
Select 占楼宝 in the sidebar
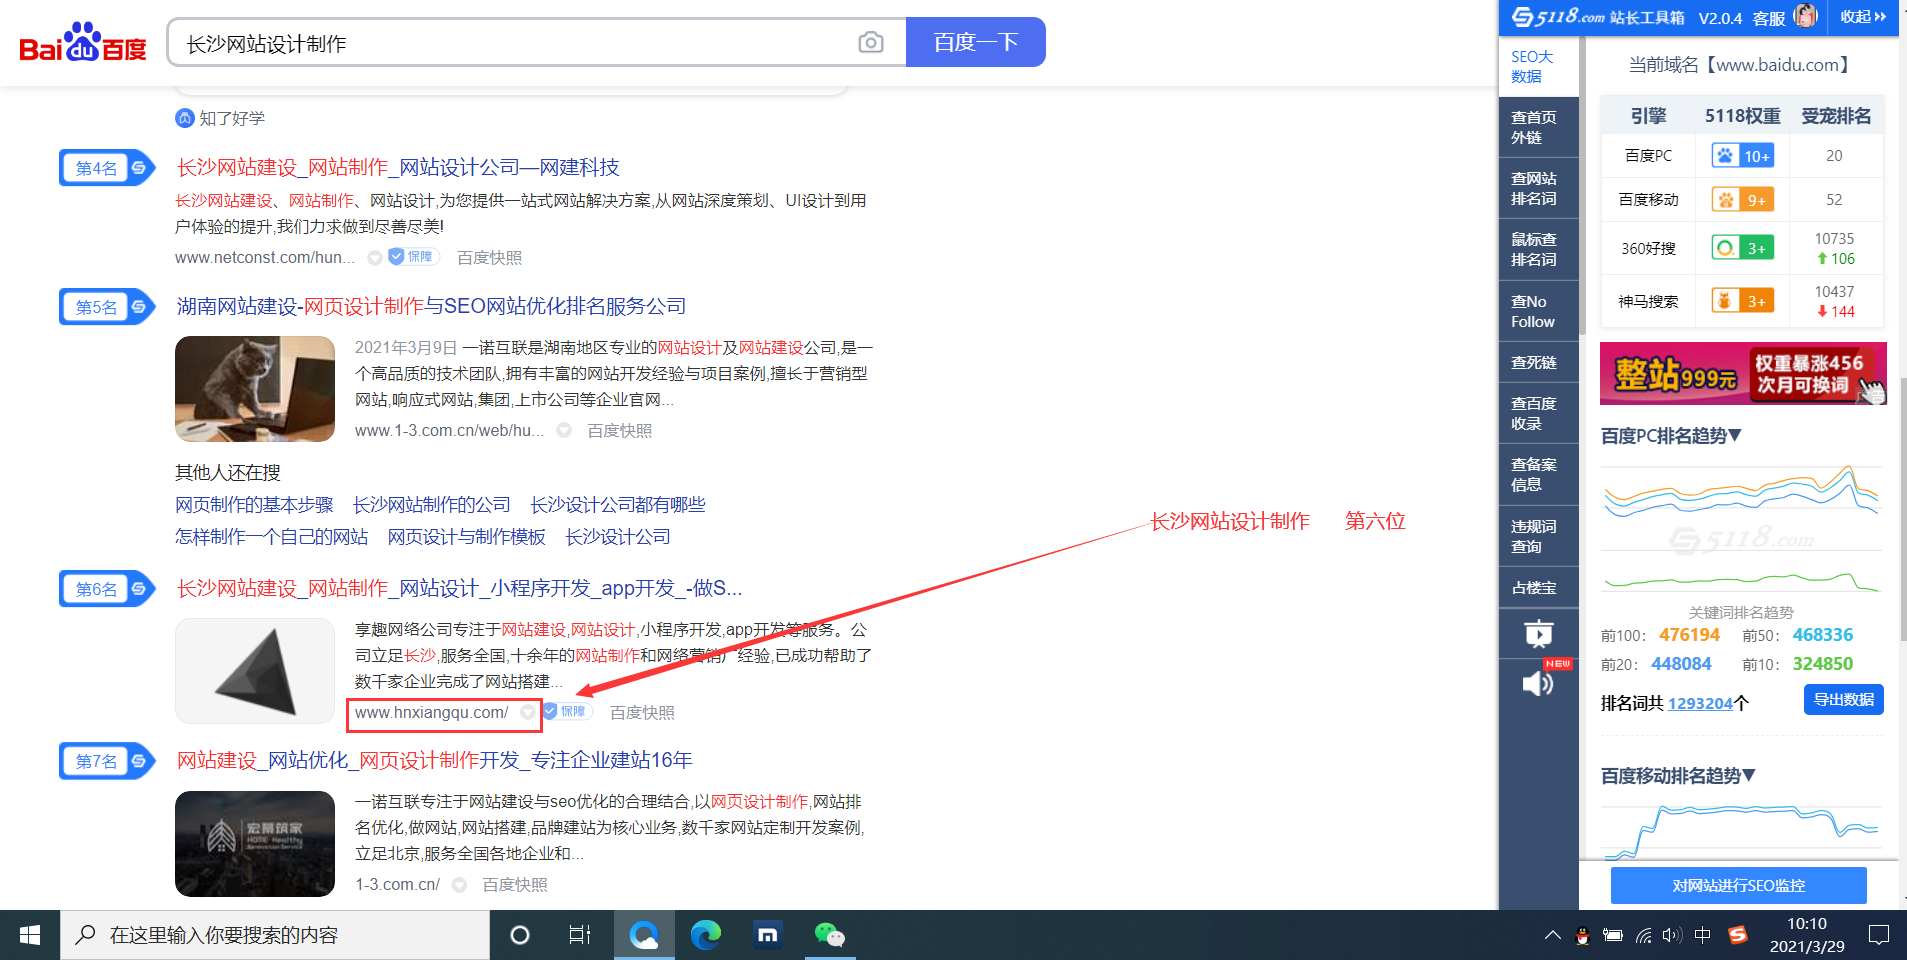1538,588
